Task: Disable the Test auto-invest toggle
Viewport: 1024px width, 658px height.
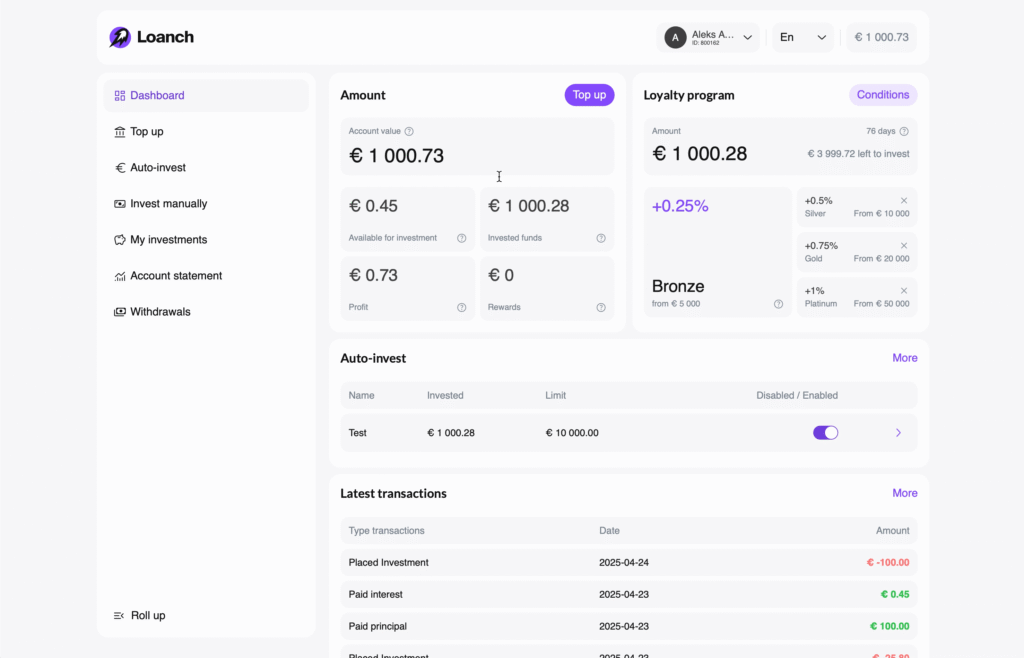Action: coord(825,433)
